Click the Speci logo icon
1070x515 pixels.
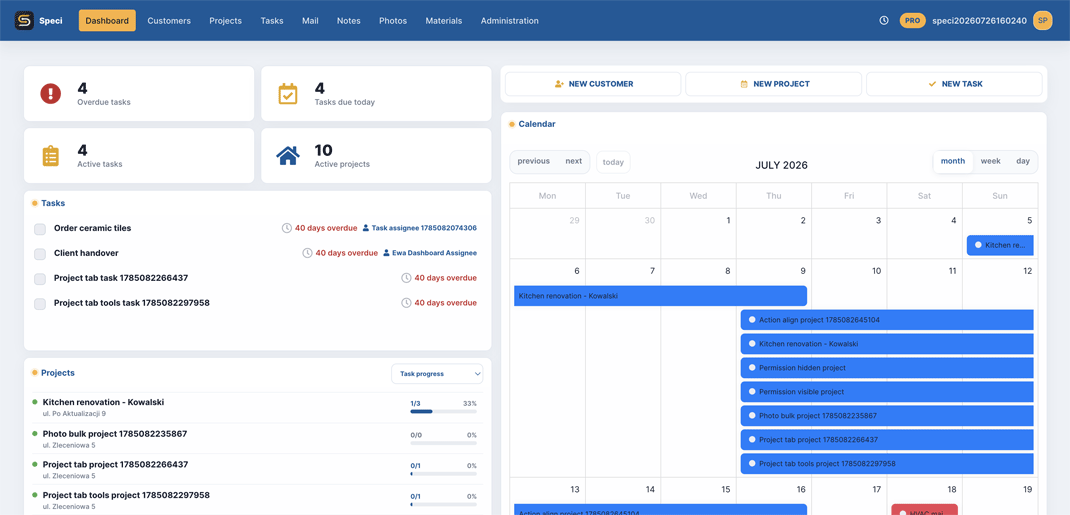pyautogui.click(x=25, y=20)
